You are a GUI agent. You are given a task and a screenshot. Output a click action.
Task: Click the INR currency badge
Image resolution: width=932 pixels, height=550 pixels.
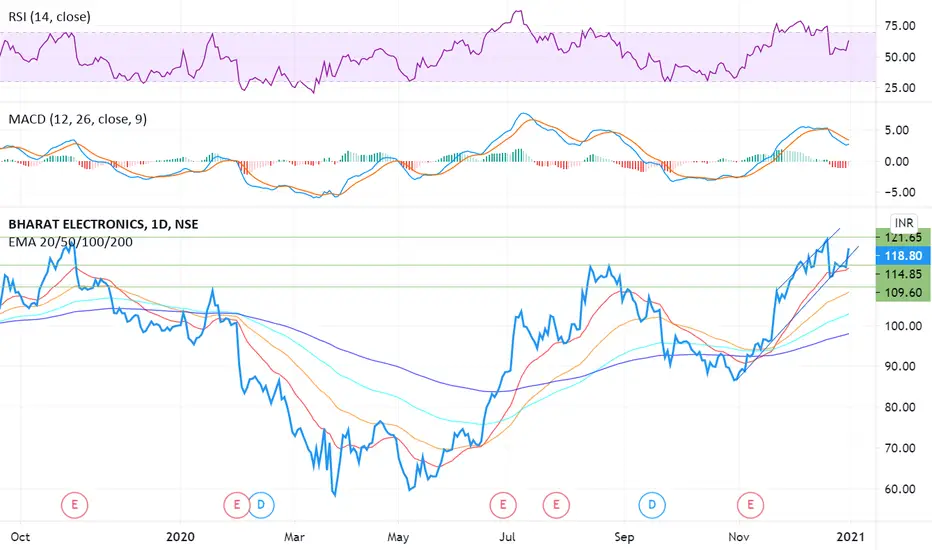(x=904, y=223)
